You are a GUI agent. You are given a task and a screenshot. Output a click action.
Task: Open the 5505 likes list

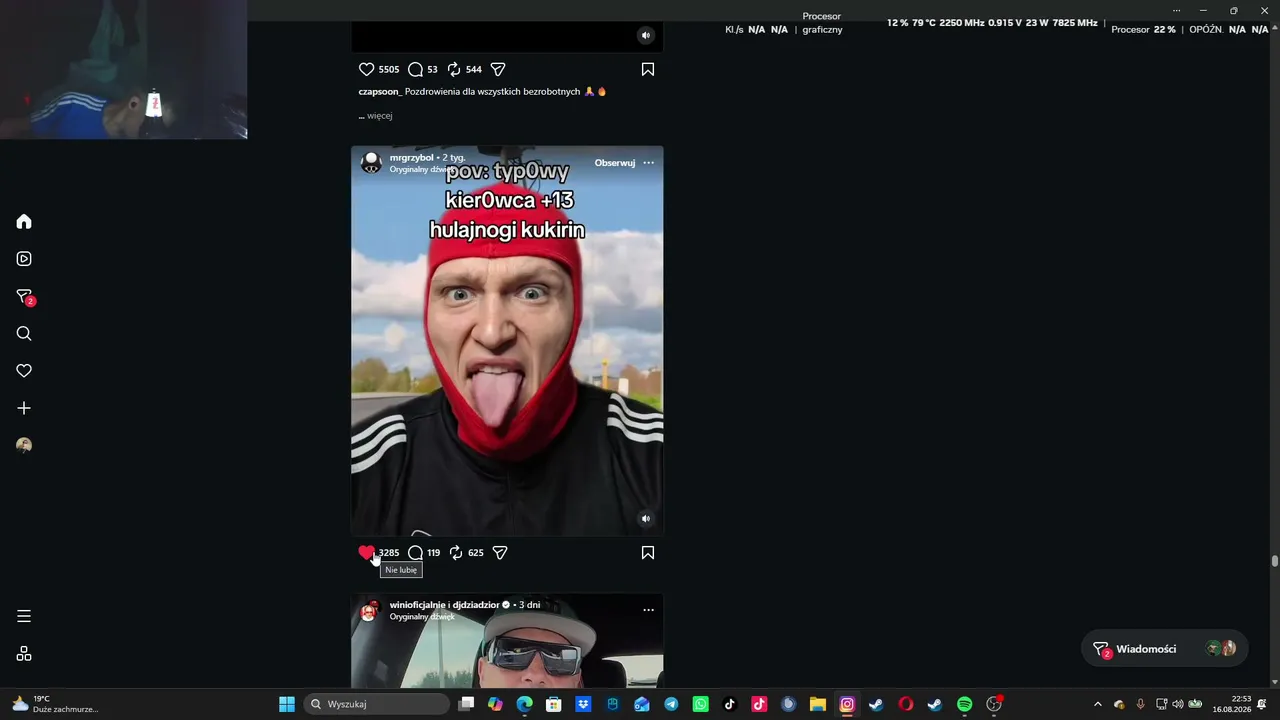tap(389, 70)
